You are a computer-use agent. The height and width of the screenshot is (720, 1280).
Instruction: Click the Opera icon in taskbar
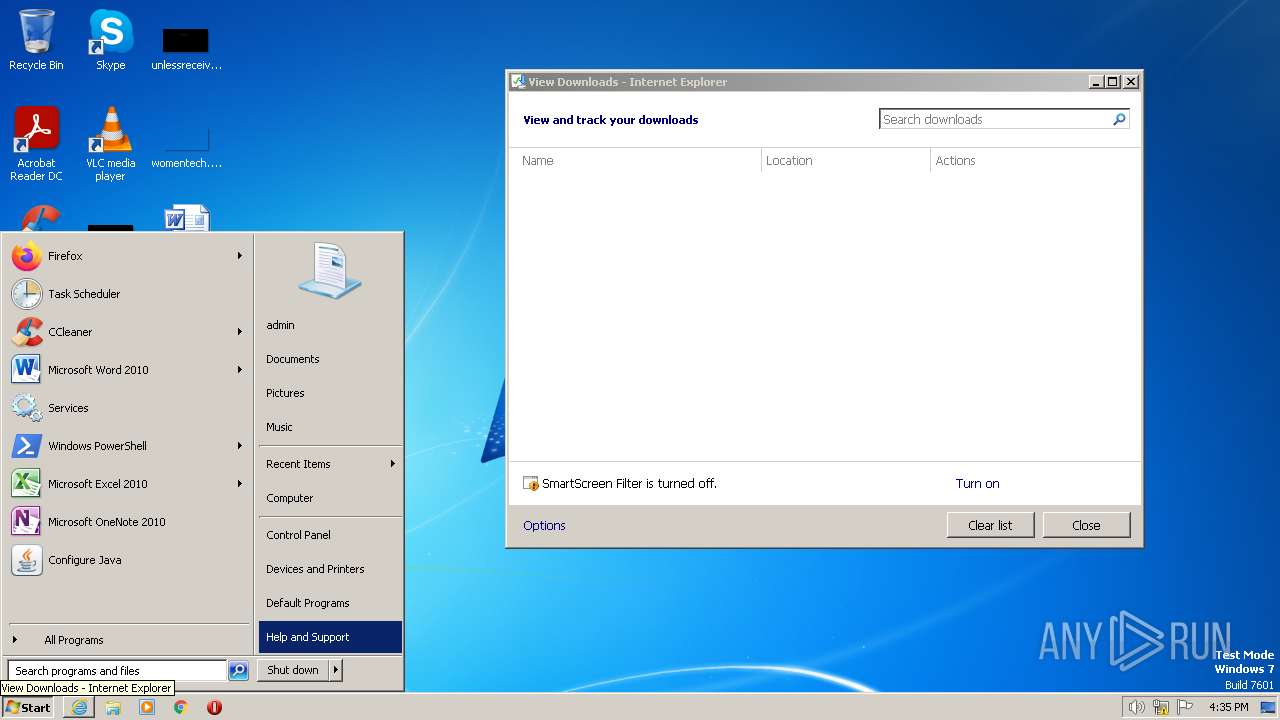(x=214, y=707)
